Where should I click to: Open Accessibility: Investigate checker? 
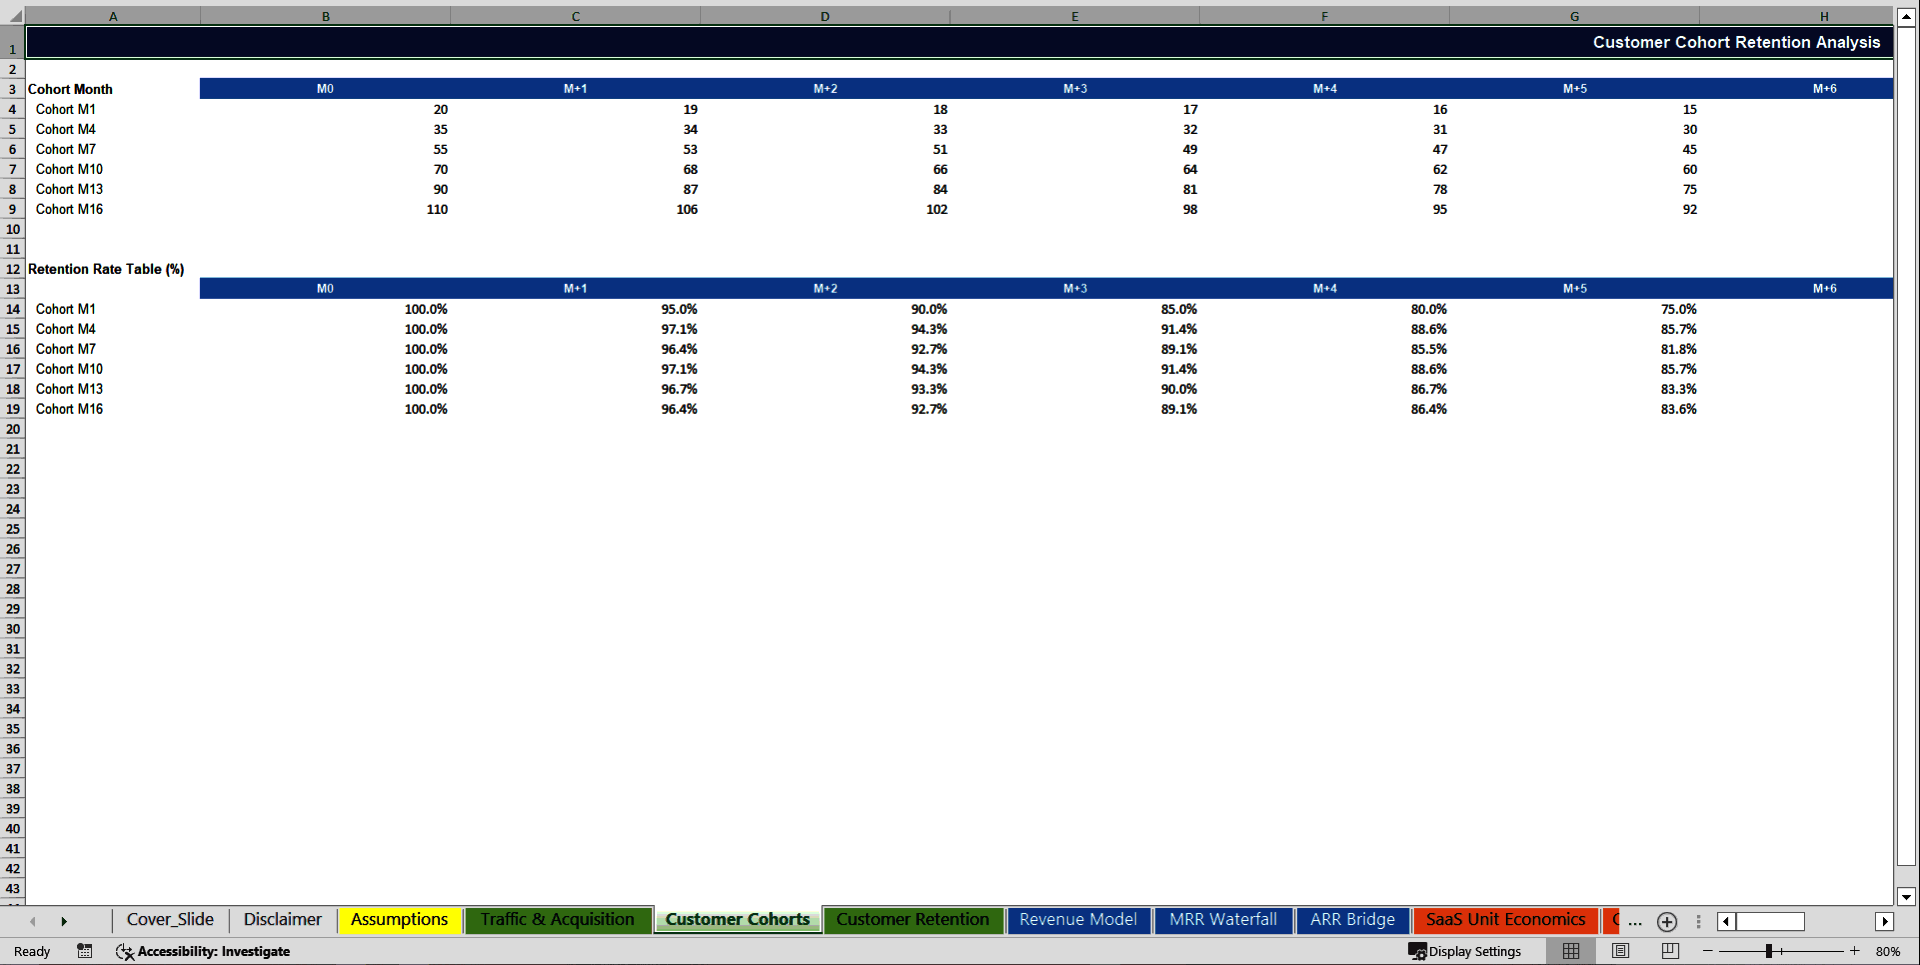coord(203,951)
